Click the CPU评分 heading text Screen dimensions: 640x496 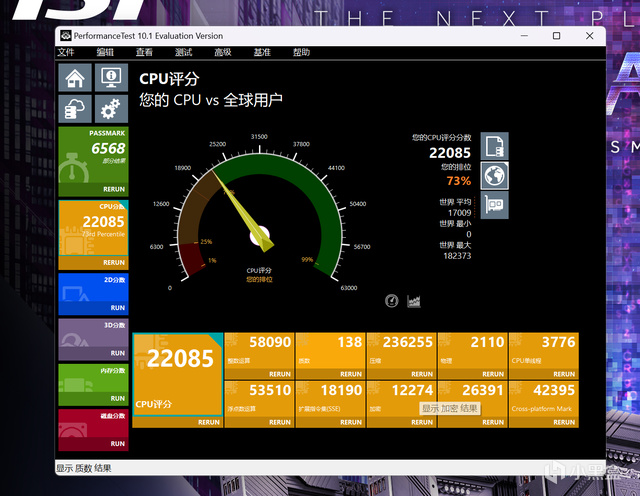(x=169, y=79)
